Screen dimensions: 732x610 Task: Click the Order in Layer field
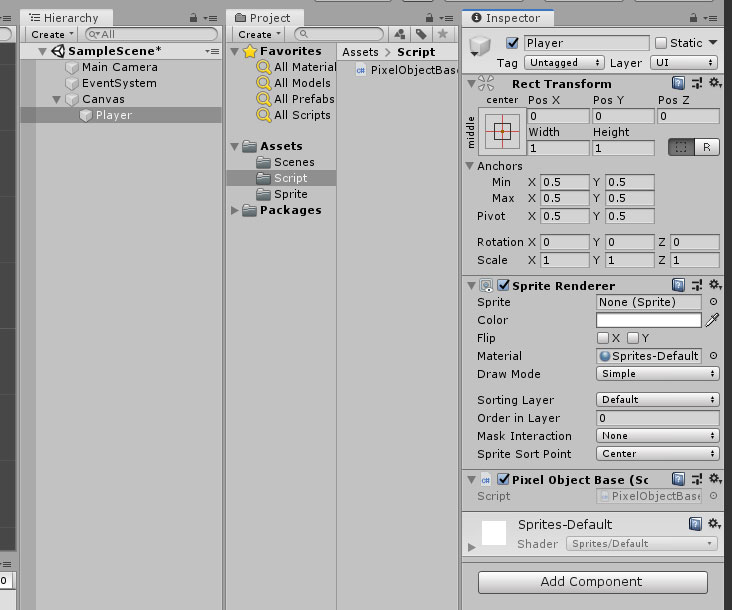[x=657, y=418]
